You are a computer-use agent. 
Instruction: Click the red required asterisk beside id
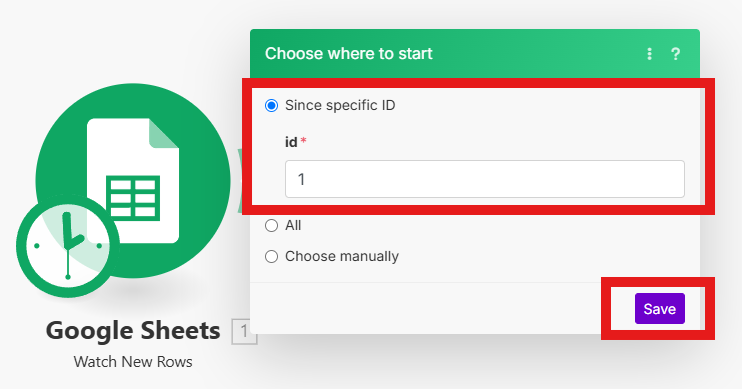[303, 141]
